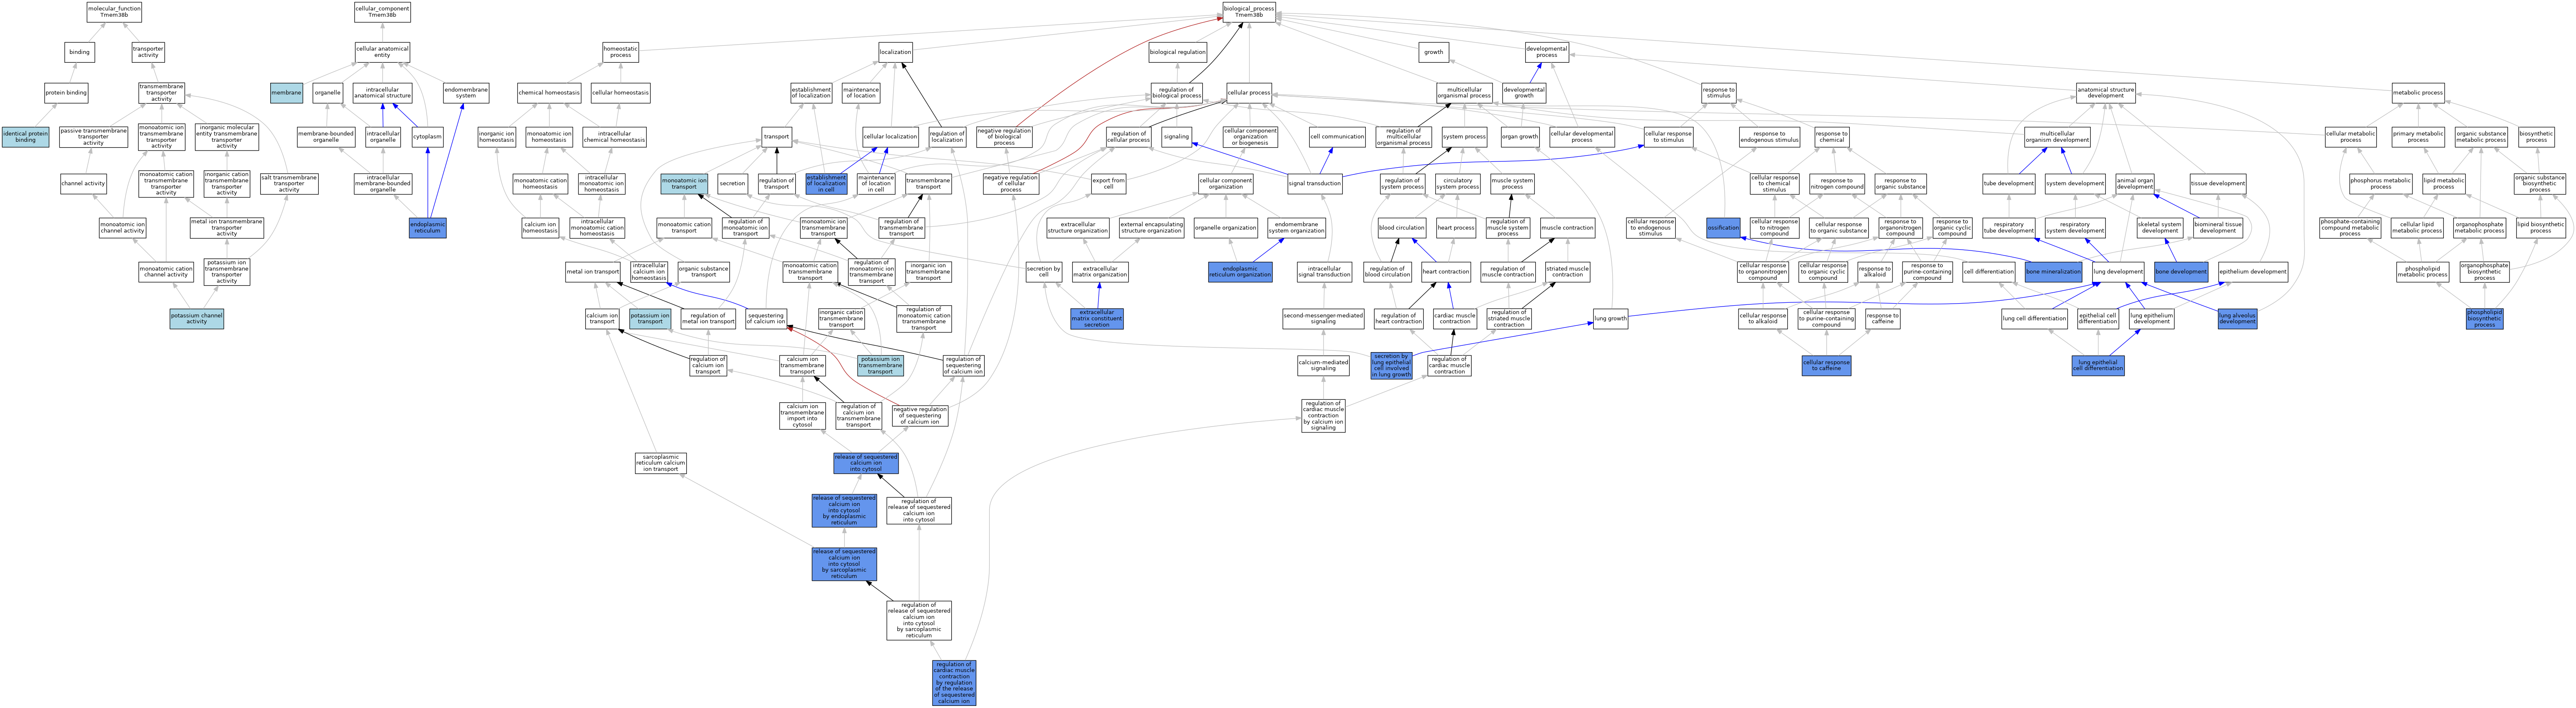Click the 'endomembrane system' node
The width and height of the screenshot is (2576, 708).
(x=466, y=93)
